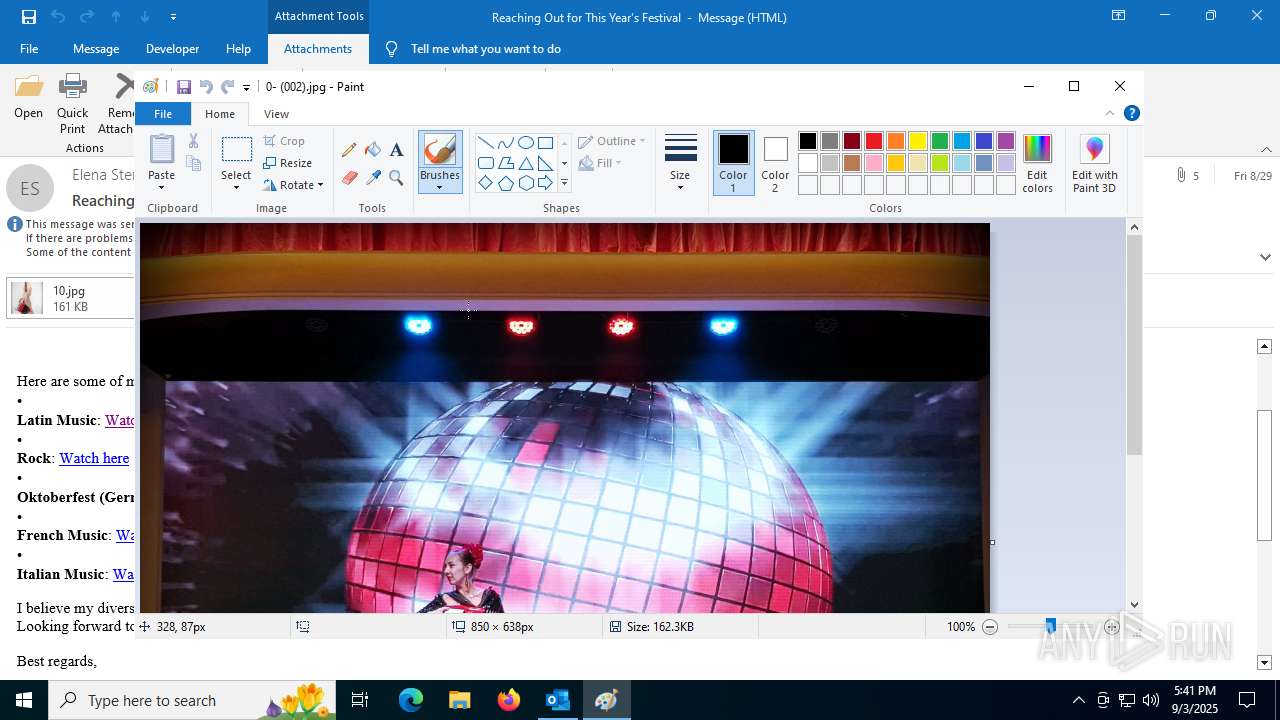Open the Paste dropdown arrow
The height and width of the screenshot is (720, 1280).
(161, 187)
